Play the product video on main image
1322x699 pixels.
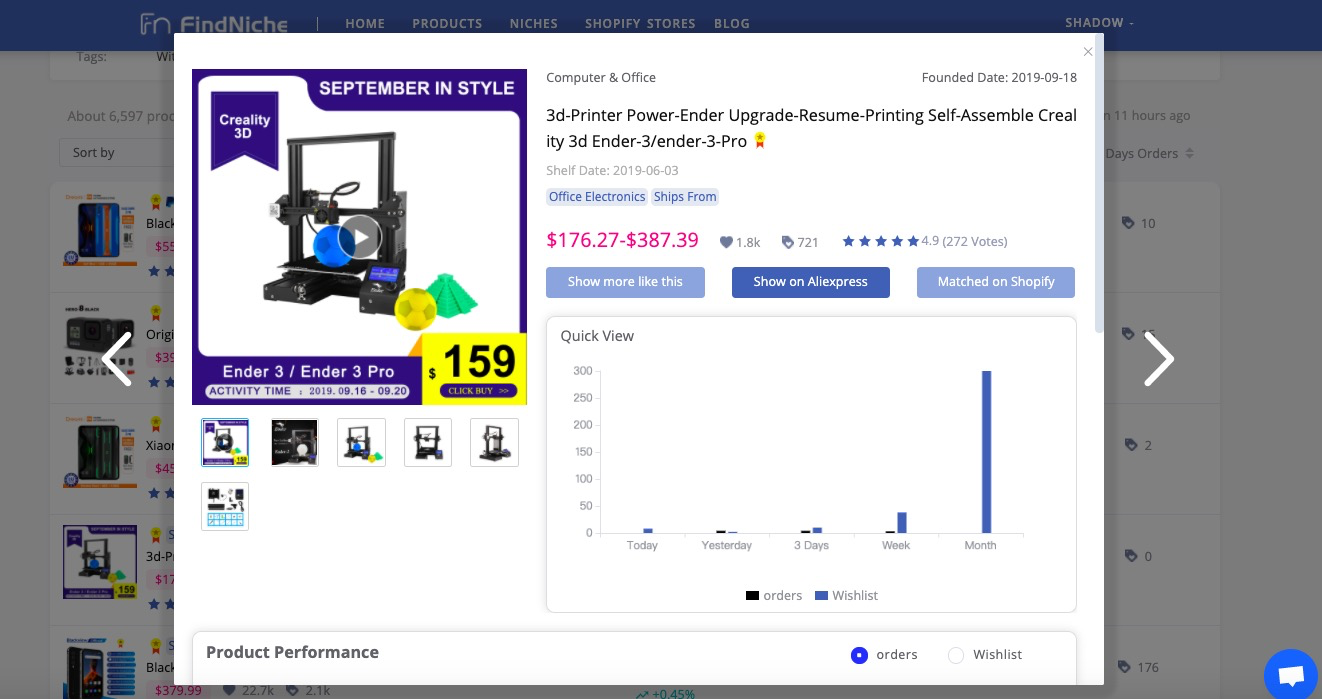pyautogui.click(x=359, y=238)
